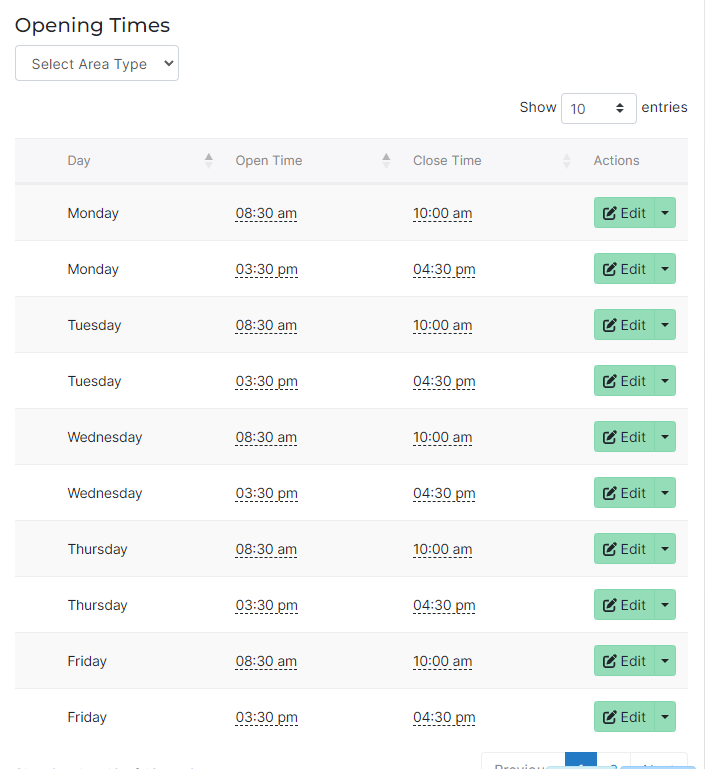Click Thursday's 04:30 pm close time value

tap(444, 605)
